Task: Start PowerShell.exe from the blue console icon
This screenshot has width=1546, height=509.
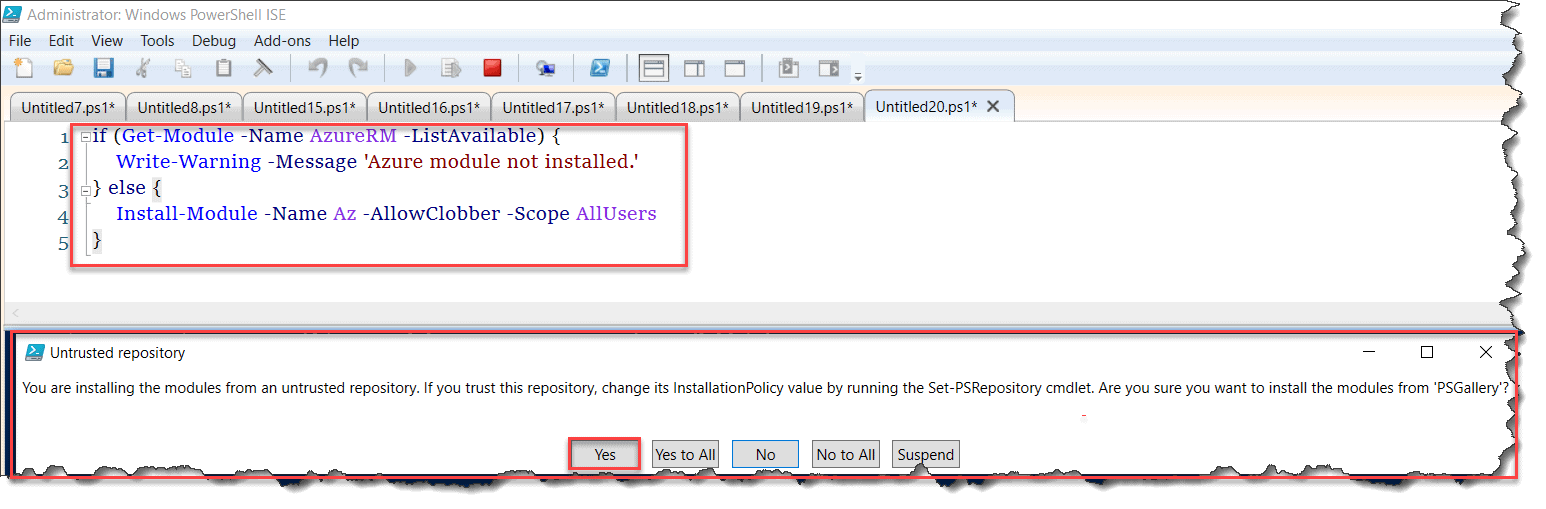Action: [x=599, y=68]
